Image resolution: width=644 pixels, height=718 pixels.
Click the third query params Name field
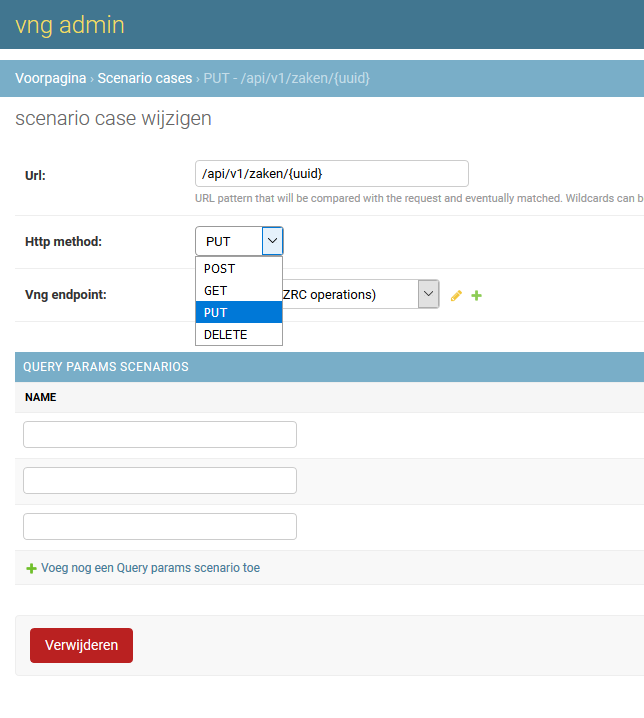point(160,527)
